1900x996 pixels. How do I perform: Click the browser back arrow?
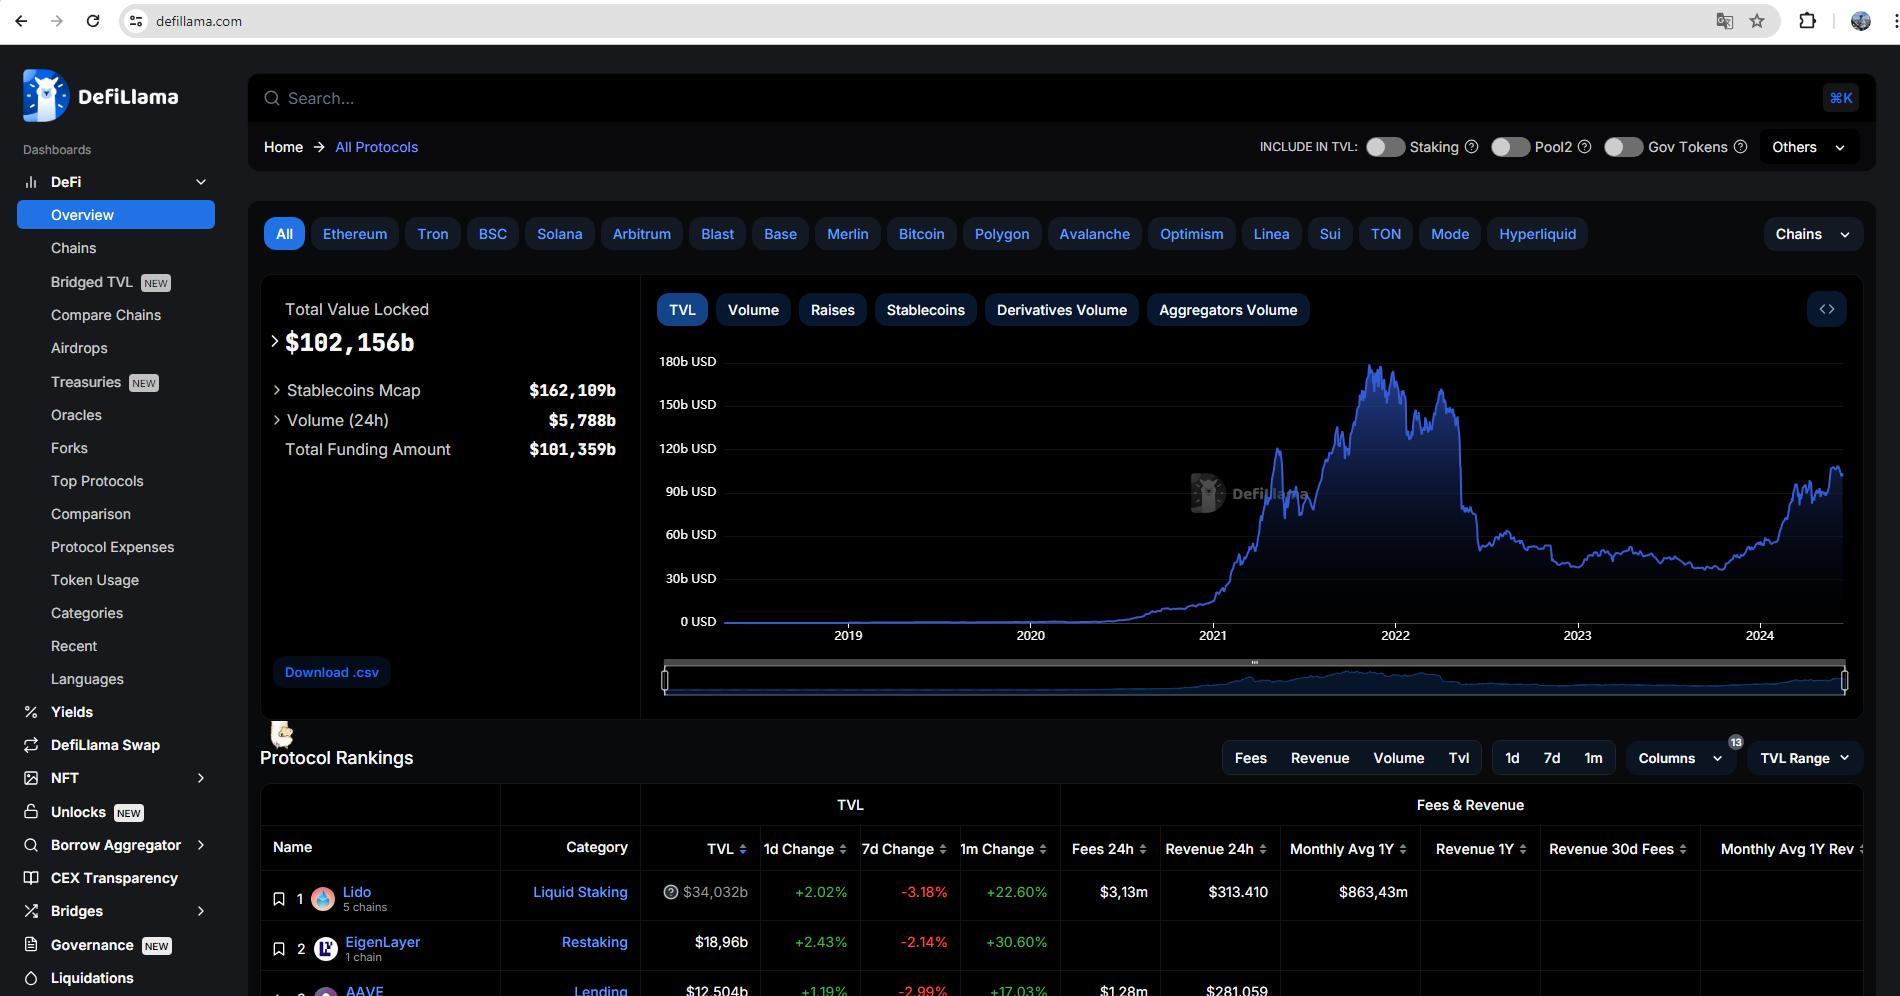point(21,21)
